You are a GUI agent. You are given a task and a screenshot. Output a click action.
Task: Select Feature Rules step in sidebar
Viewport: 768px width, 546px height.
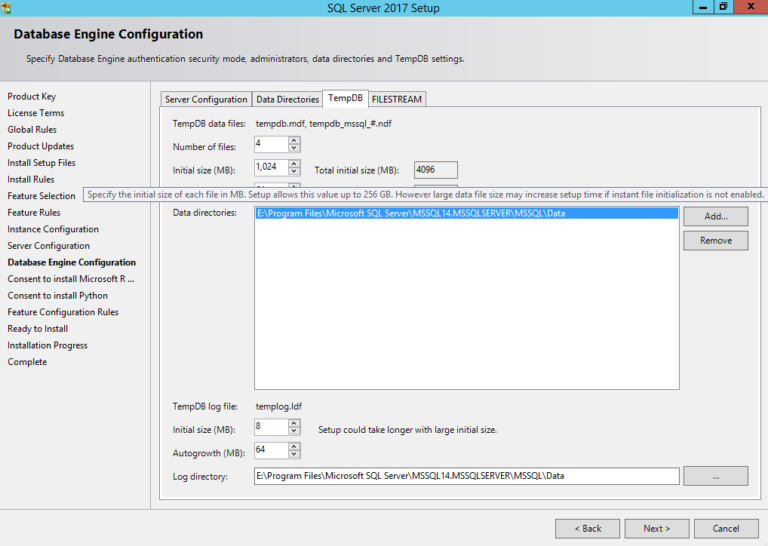[34, 213]
